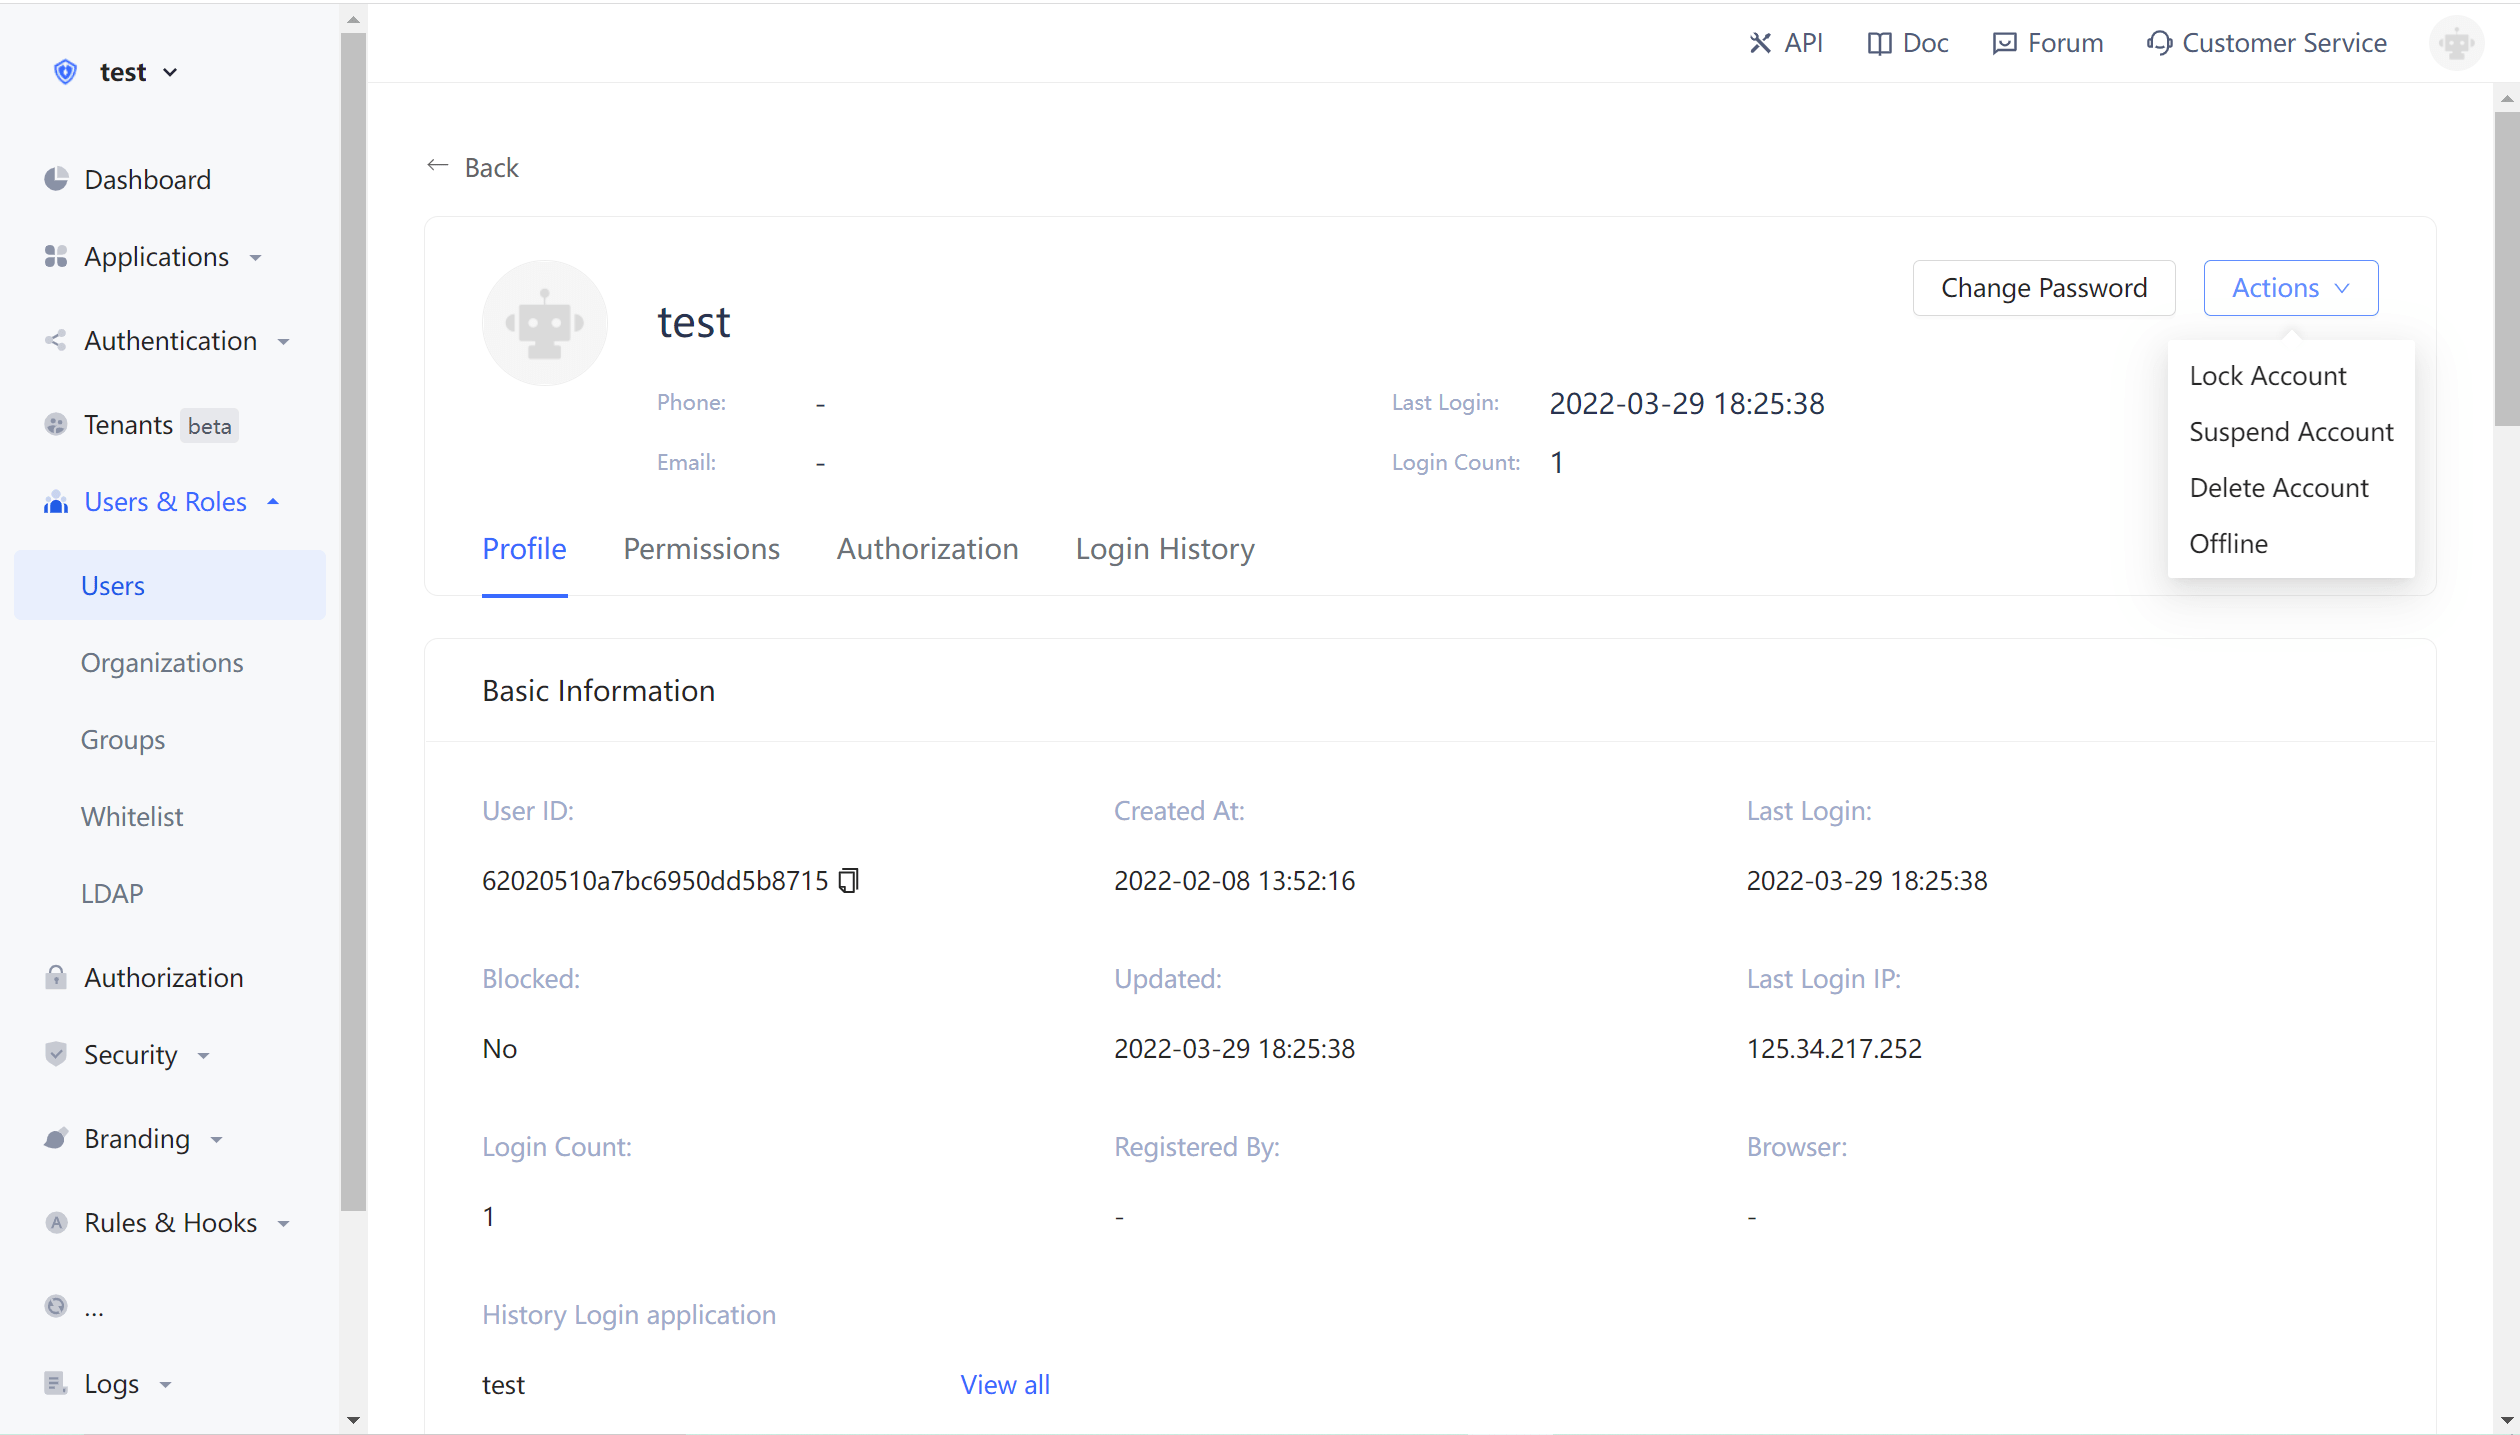Toggle the Actions dropdown button
This screenshot has width=2520, height=1435.
[2290, 288]
